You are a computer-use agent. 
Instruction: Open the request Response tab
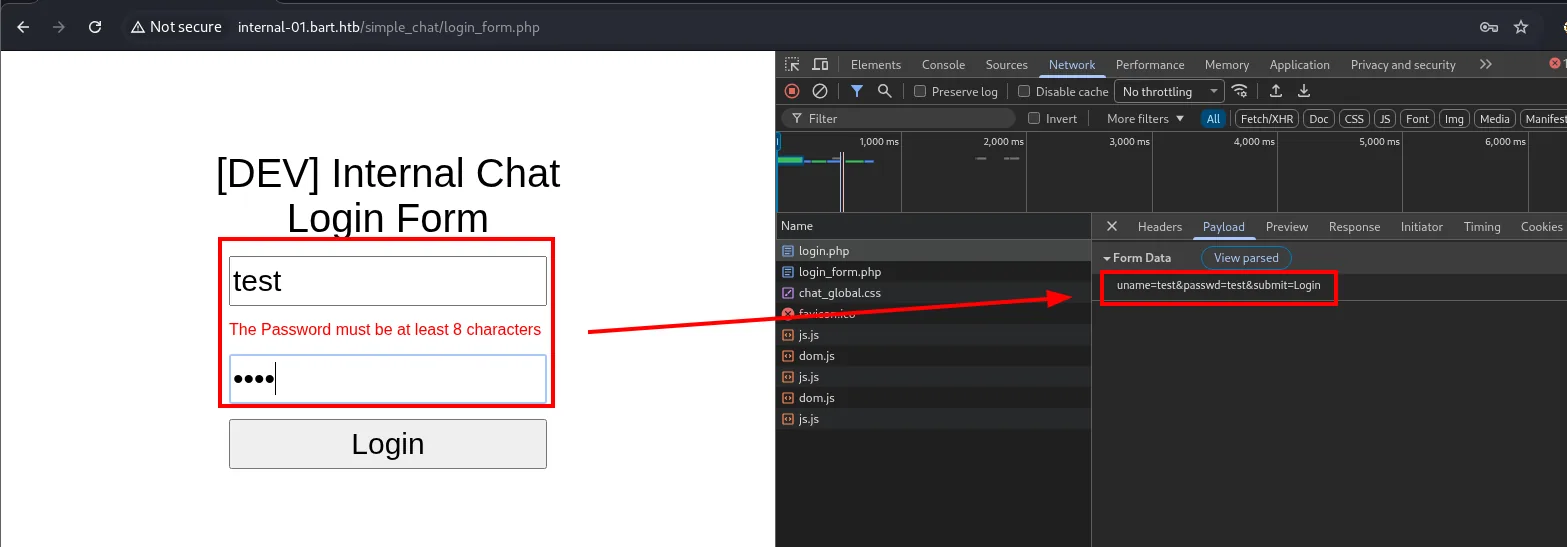(1355, 227)
